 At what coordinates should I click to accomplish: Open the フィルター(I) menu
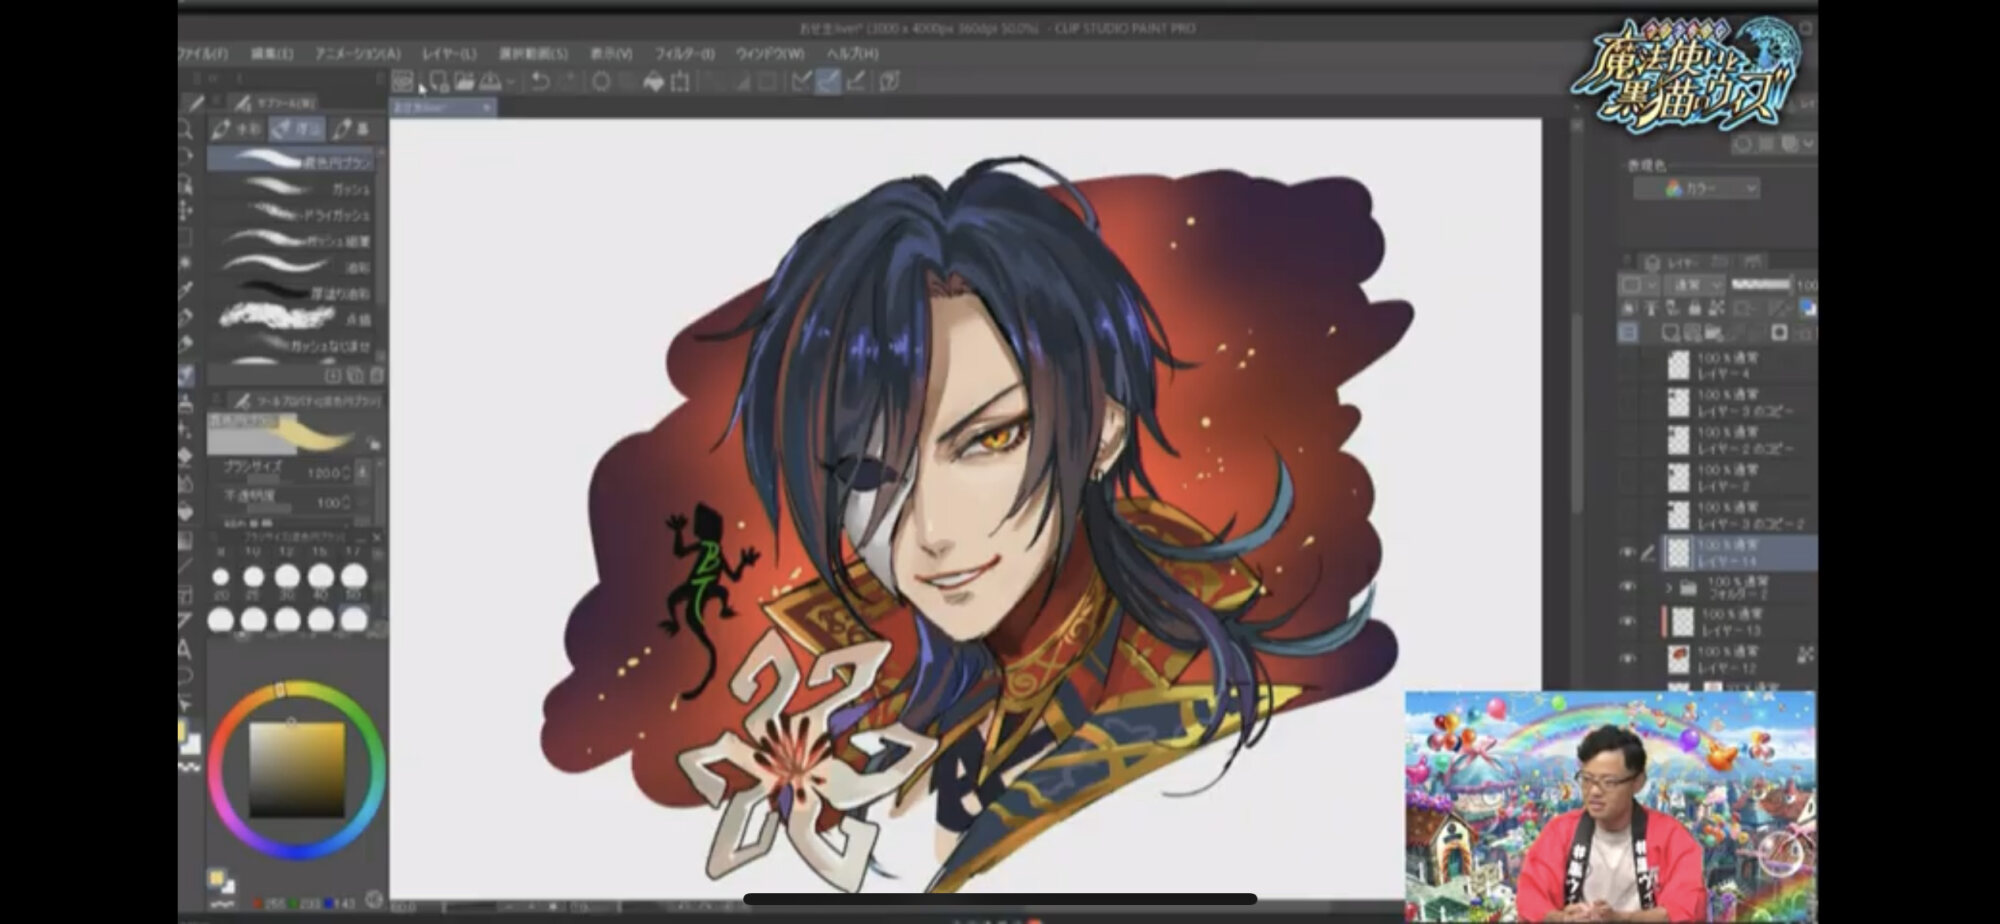[684, 53]
